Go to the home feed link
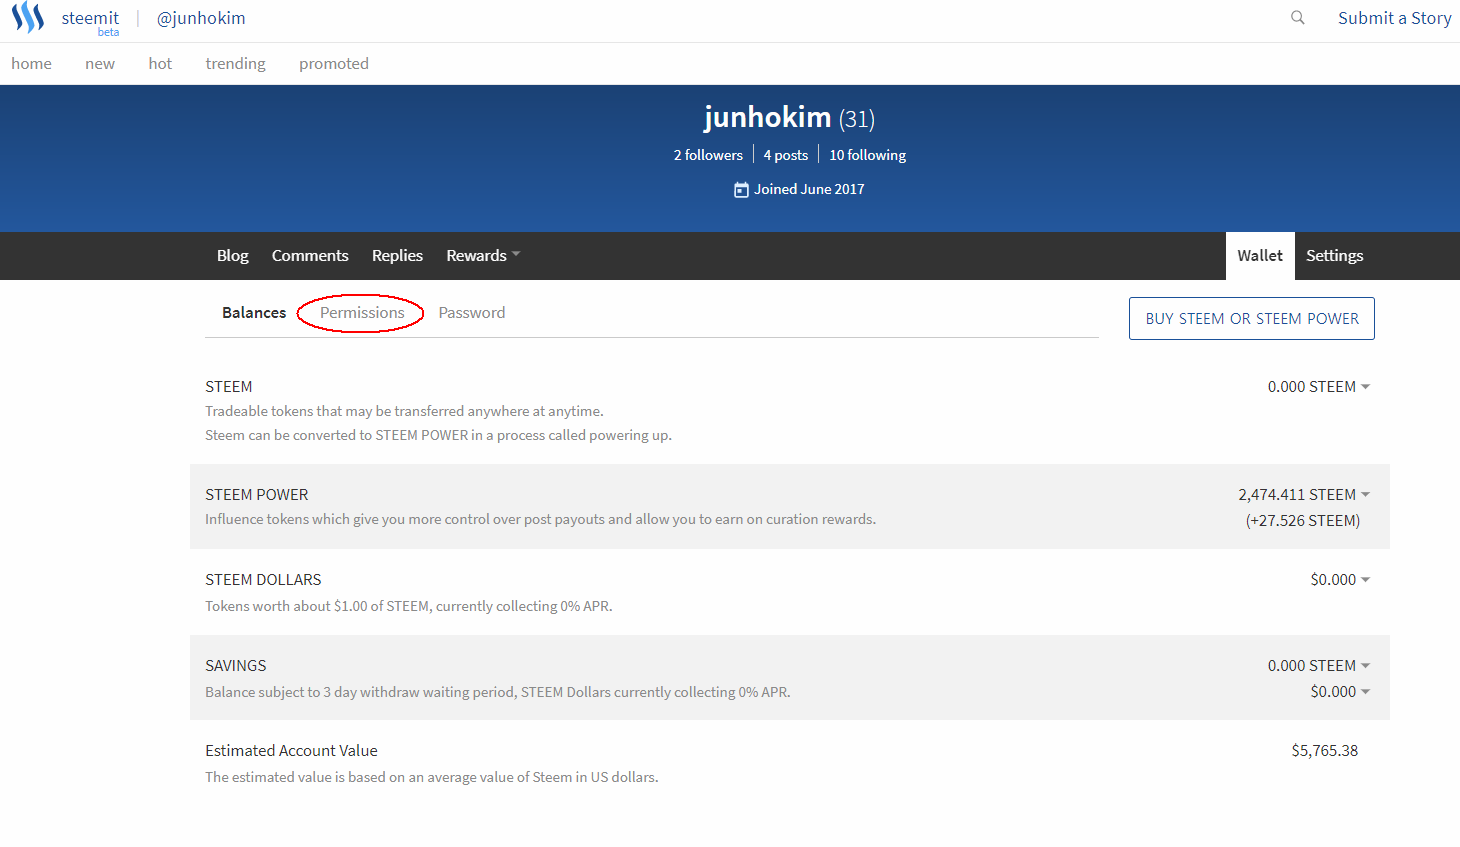The height and width of the screenshot is (847, 1460). pyautogui.click(x=32, y=64)
